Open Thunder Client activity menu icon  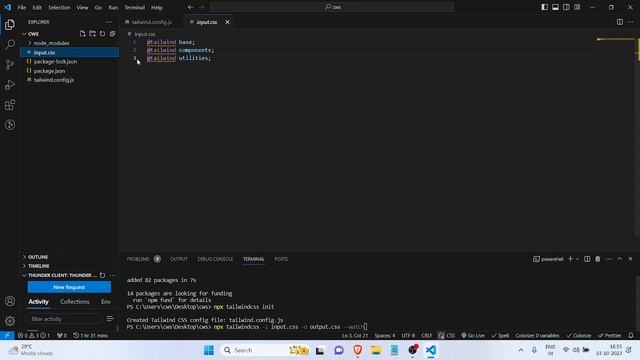pos(110,319)
